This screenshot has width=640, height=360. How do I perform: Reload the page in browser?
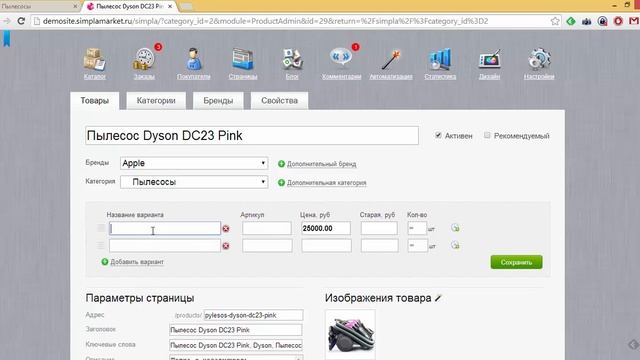[21, 21]
